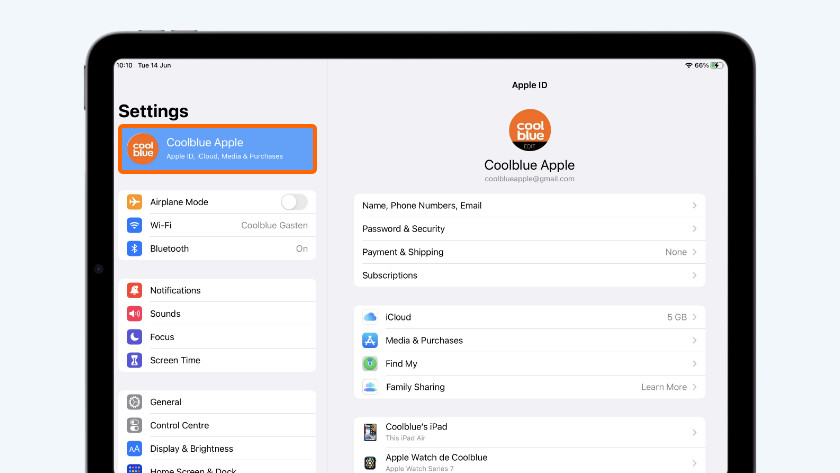The width and height of the screenshot is (840, 473).
Task: Open Display & Brightness settings
Action: pos(217,448)
